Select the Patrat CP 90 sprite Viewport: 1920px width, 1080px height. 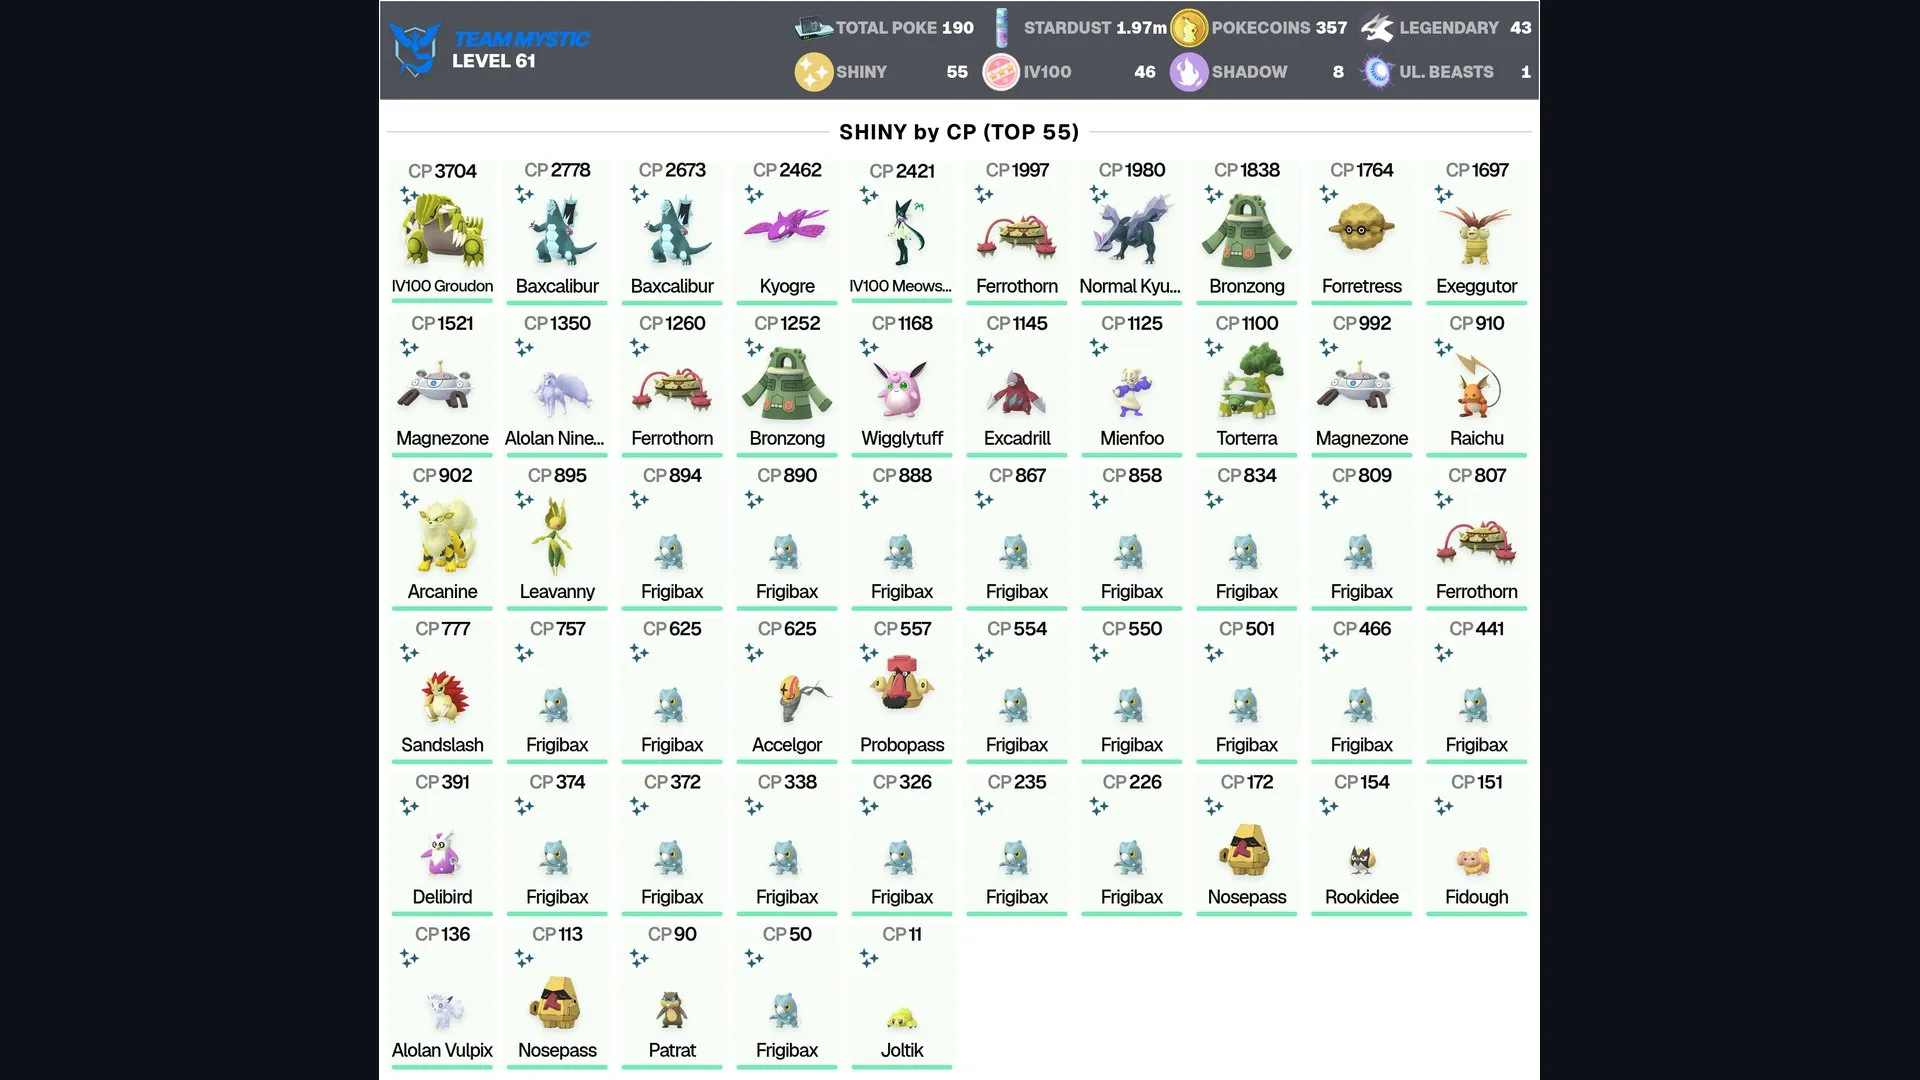(x=672, y=1010)
